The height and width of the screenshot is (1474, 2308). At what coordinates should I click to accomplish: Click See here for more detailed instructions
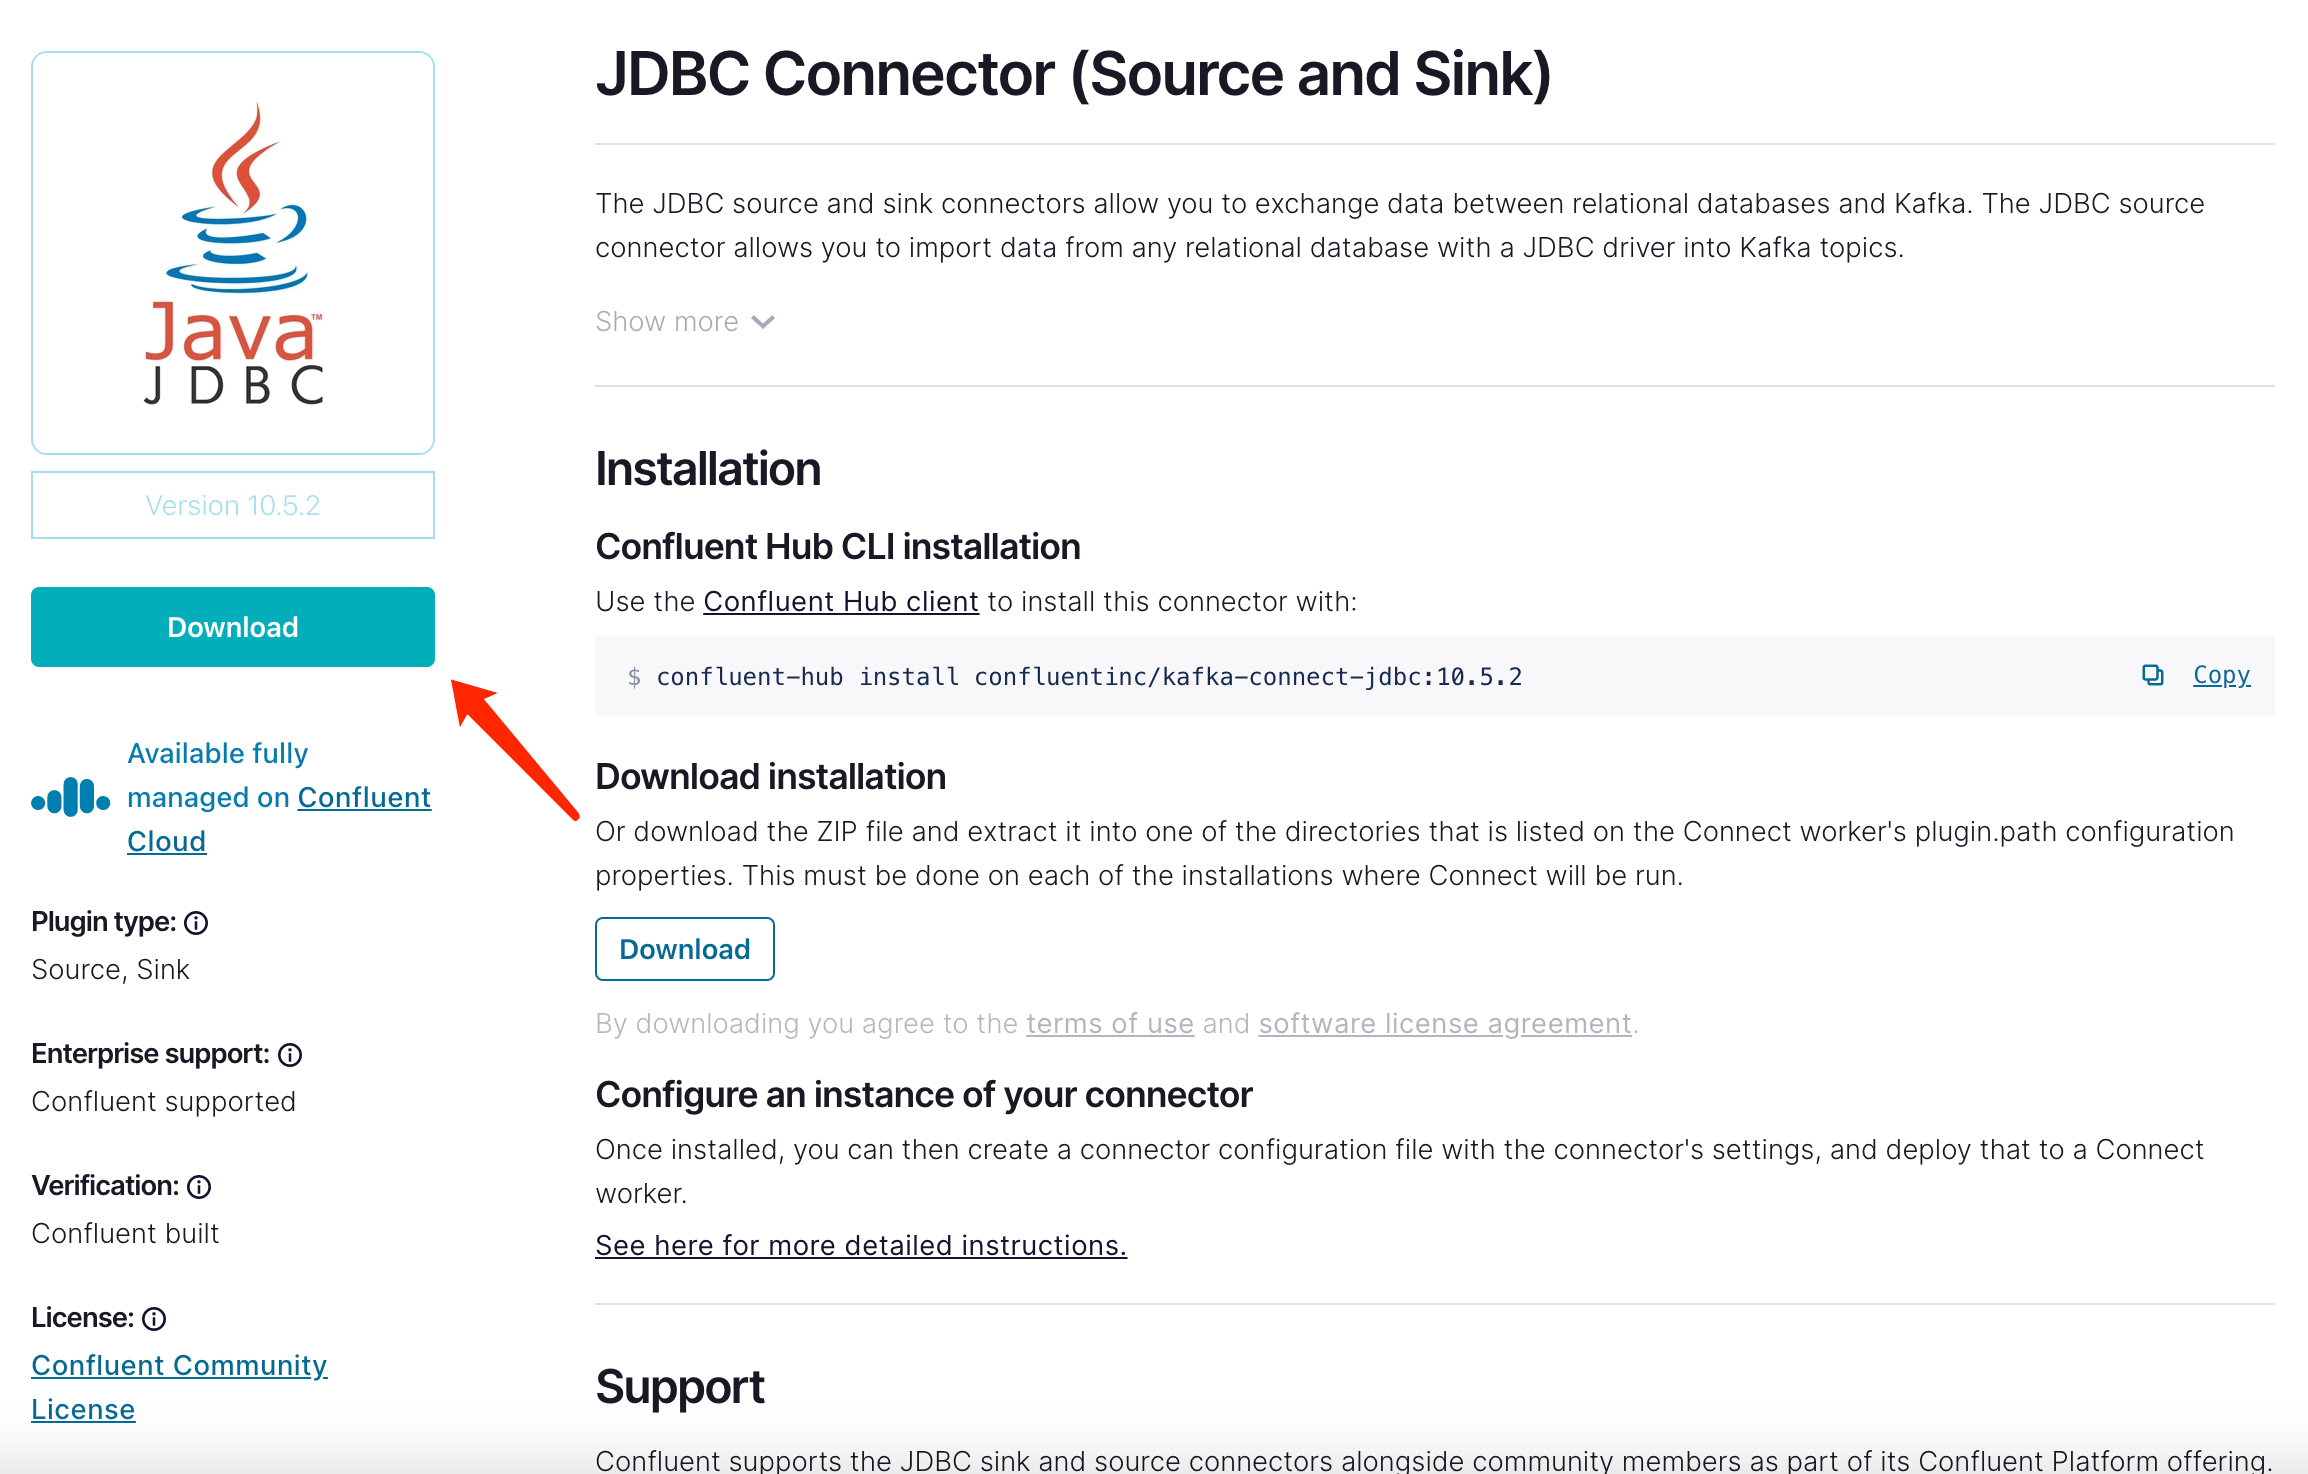pos(861,1245)
